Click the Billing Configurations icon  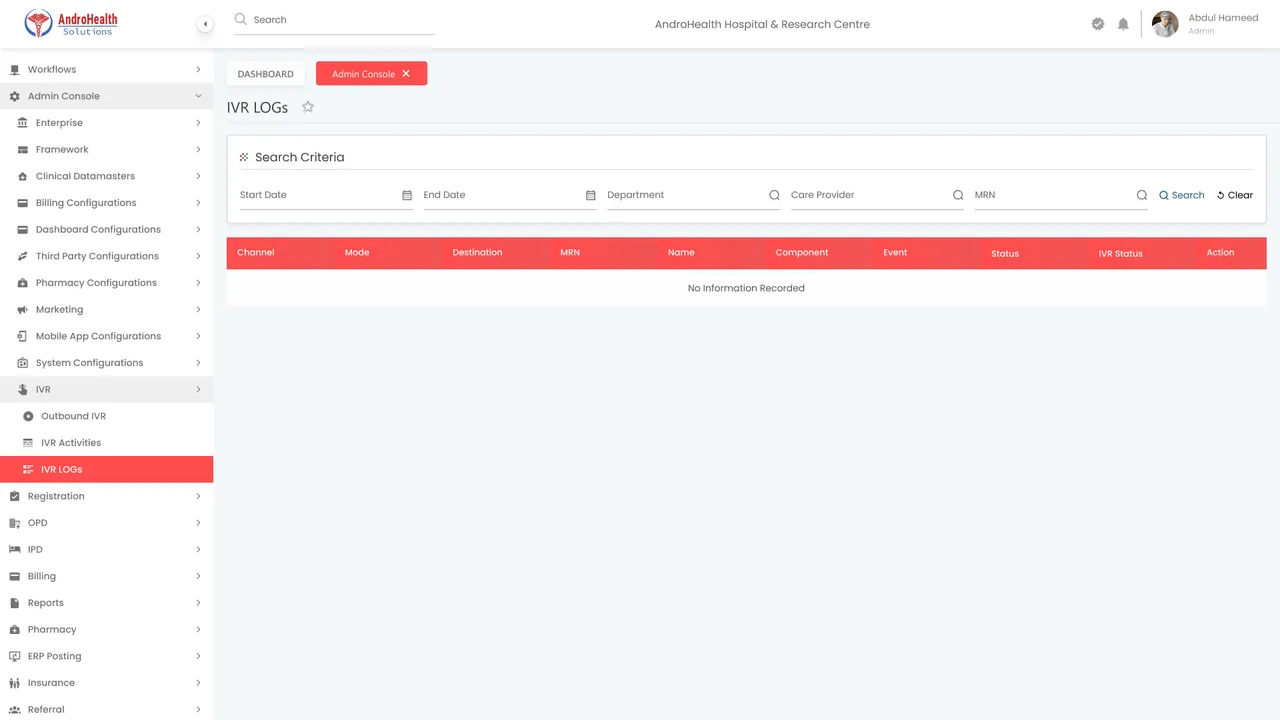(23, 203)
